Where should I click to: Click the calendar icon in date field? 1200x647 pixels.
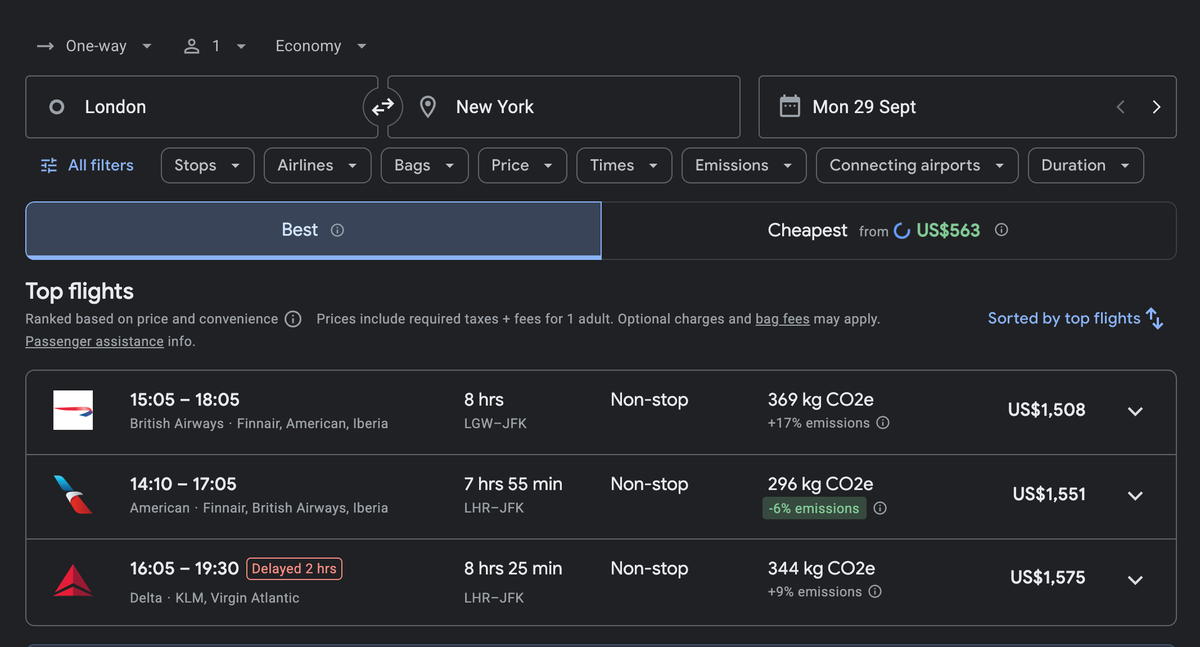tap(790, 106)
